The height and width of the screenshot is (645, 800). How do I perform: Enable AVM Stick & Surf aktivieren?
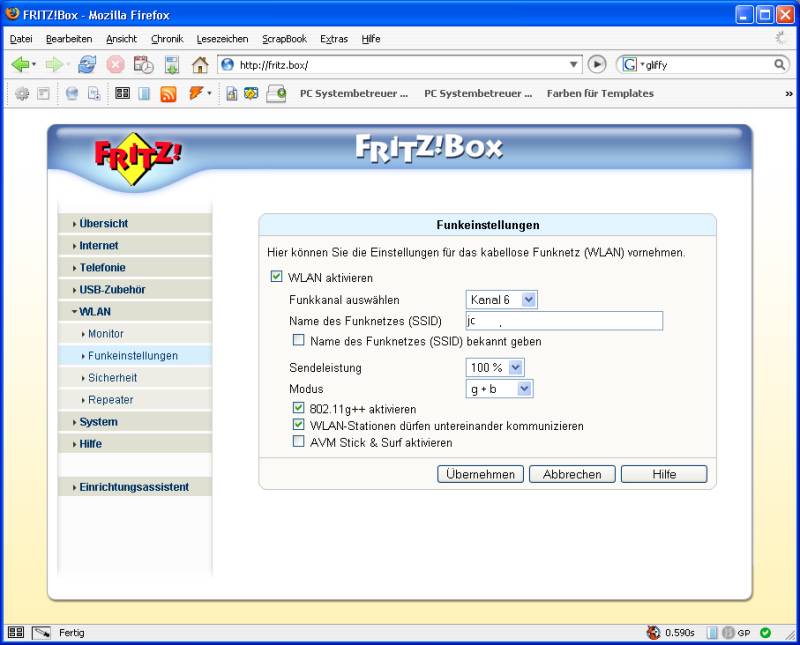coord(298,441)
